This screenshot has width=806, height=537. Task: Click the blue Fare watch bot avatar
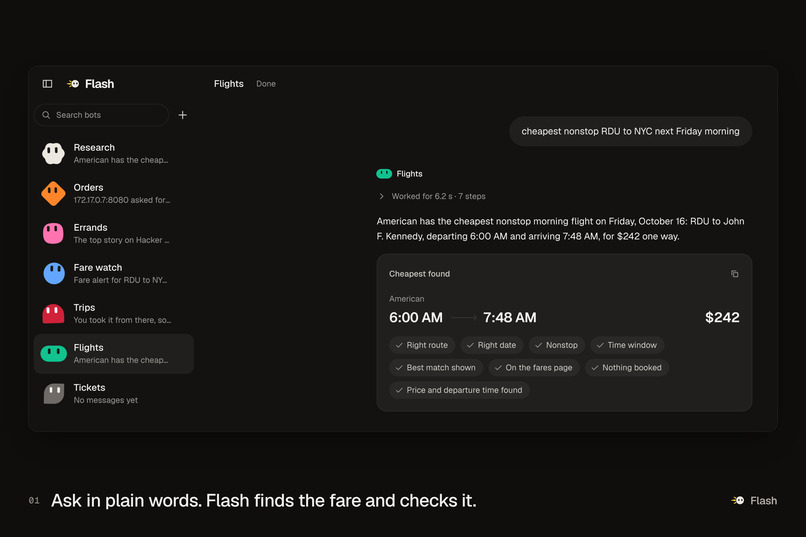click(x=53, y=273)
